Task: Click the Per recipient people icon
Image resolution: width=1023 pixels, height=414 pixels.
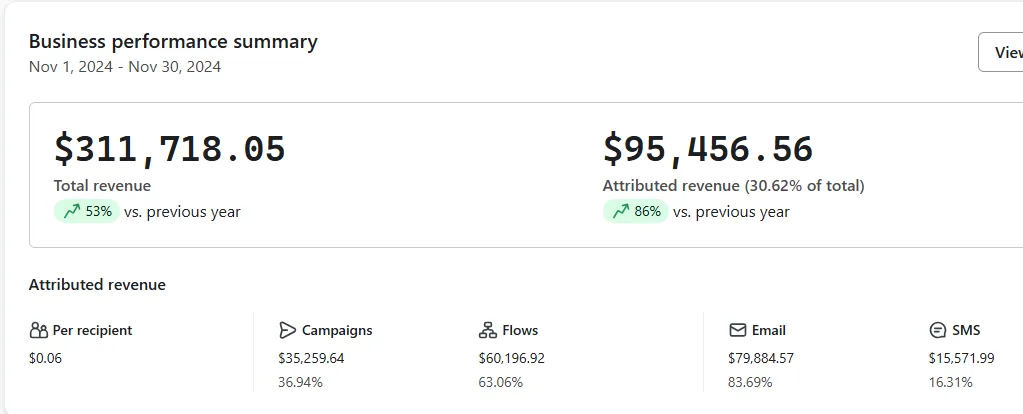Action: click(x=39, y=330)
